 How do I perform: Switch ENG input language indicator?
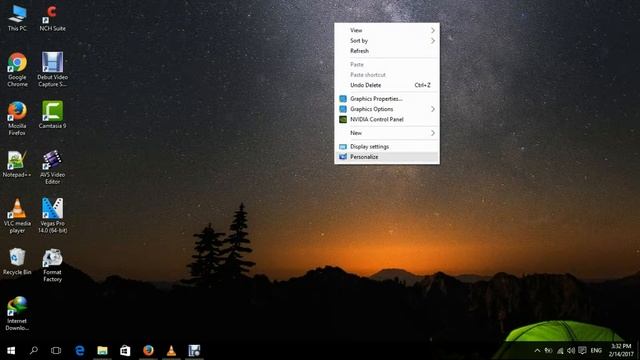596,351
